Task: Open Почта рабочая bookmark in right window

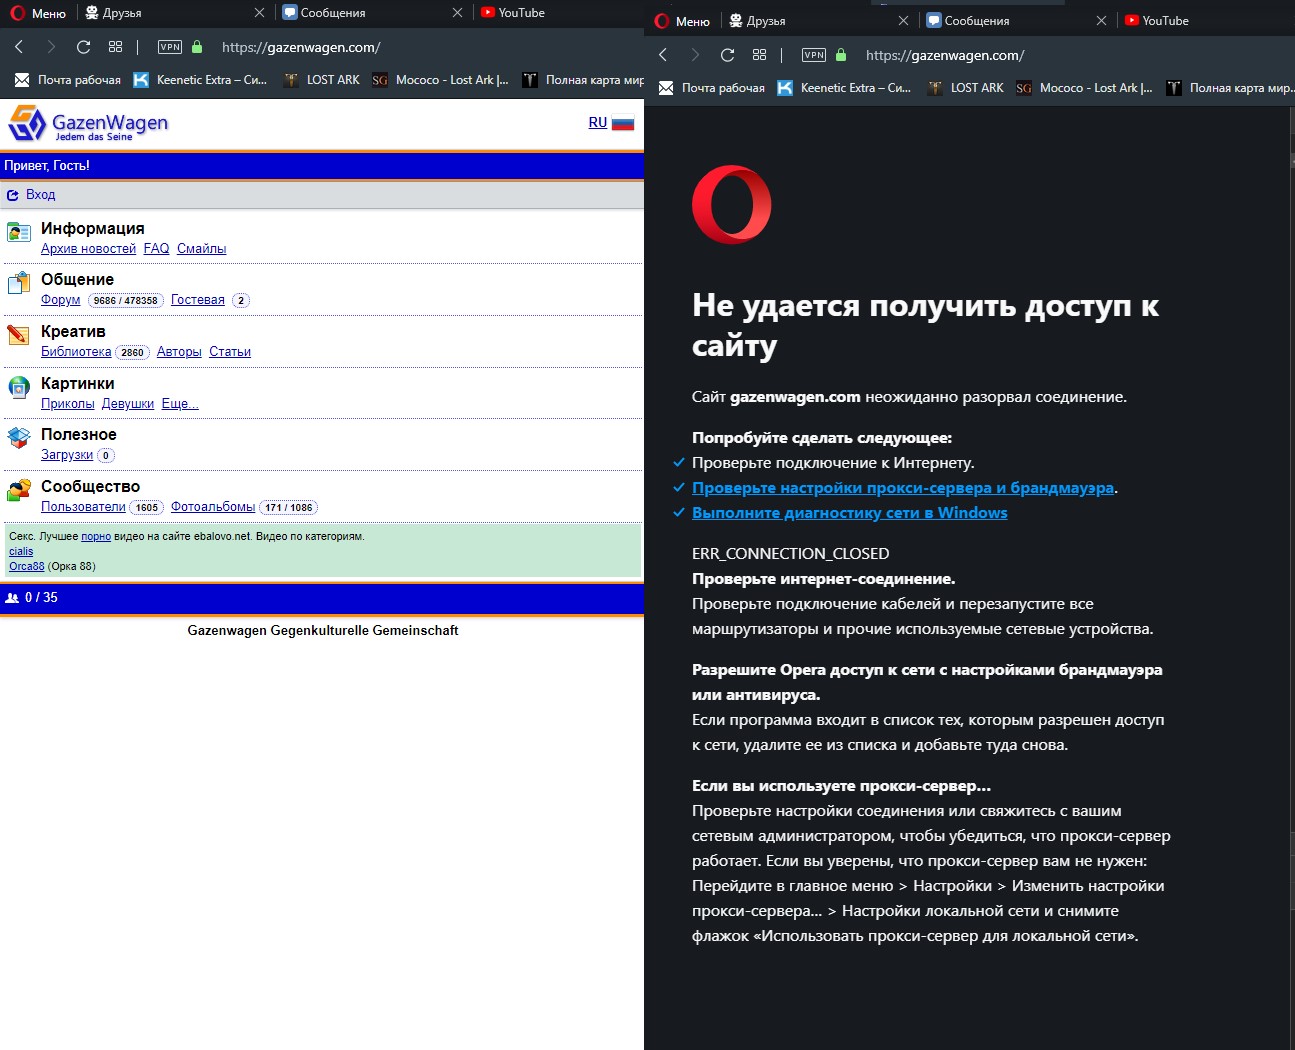Action: click(x=712, y=88)
